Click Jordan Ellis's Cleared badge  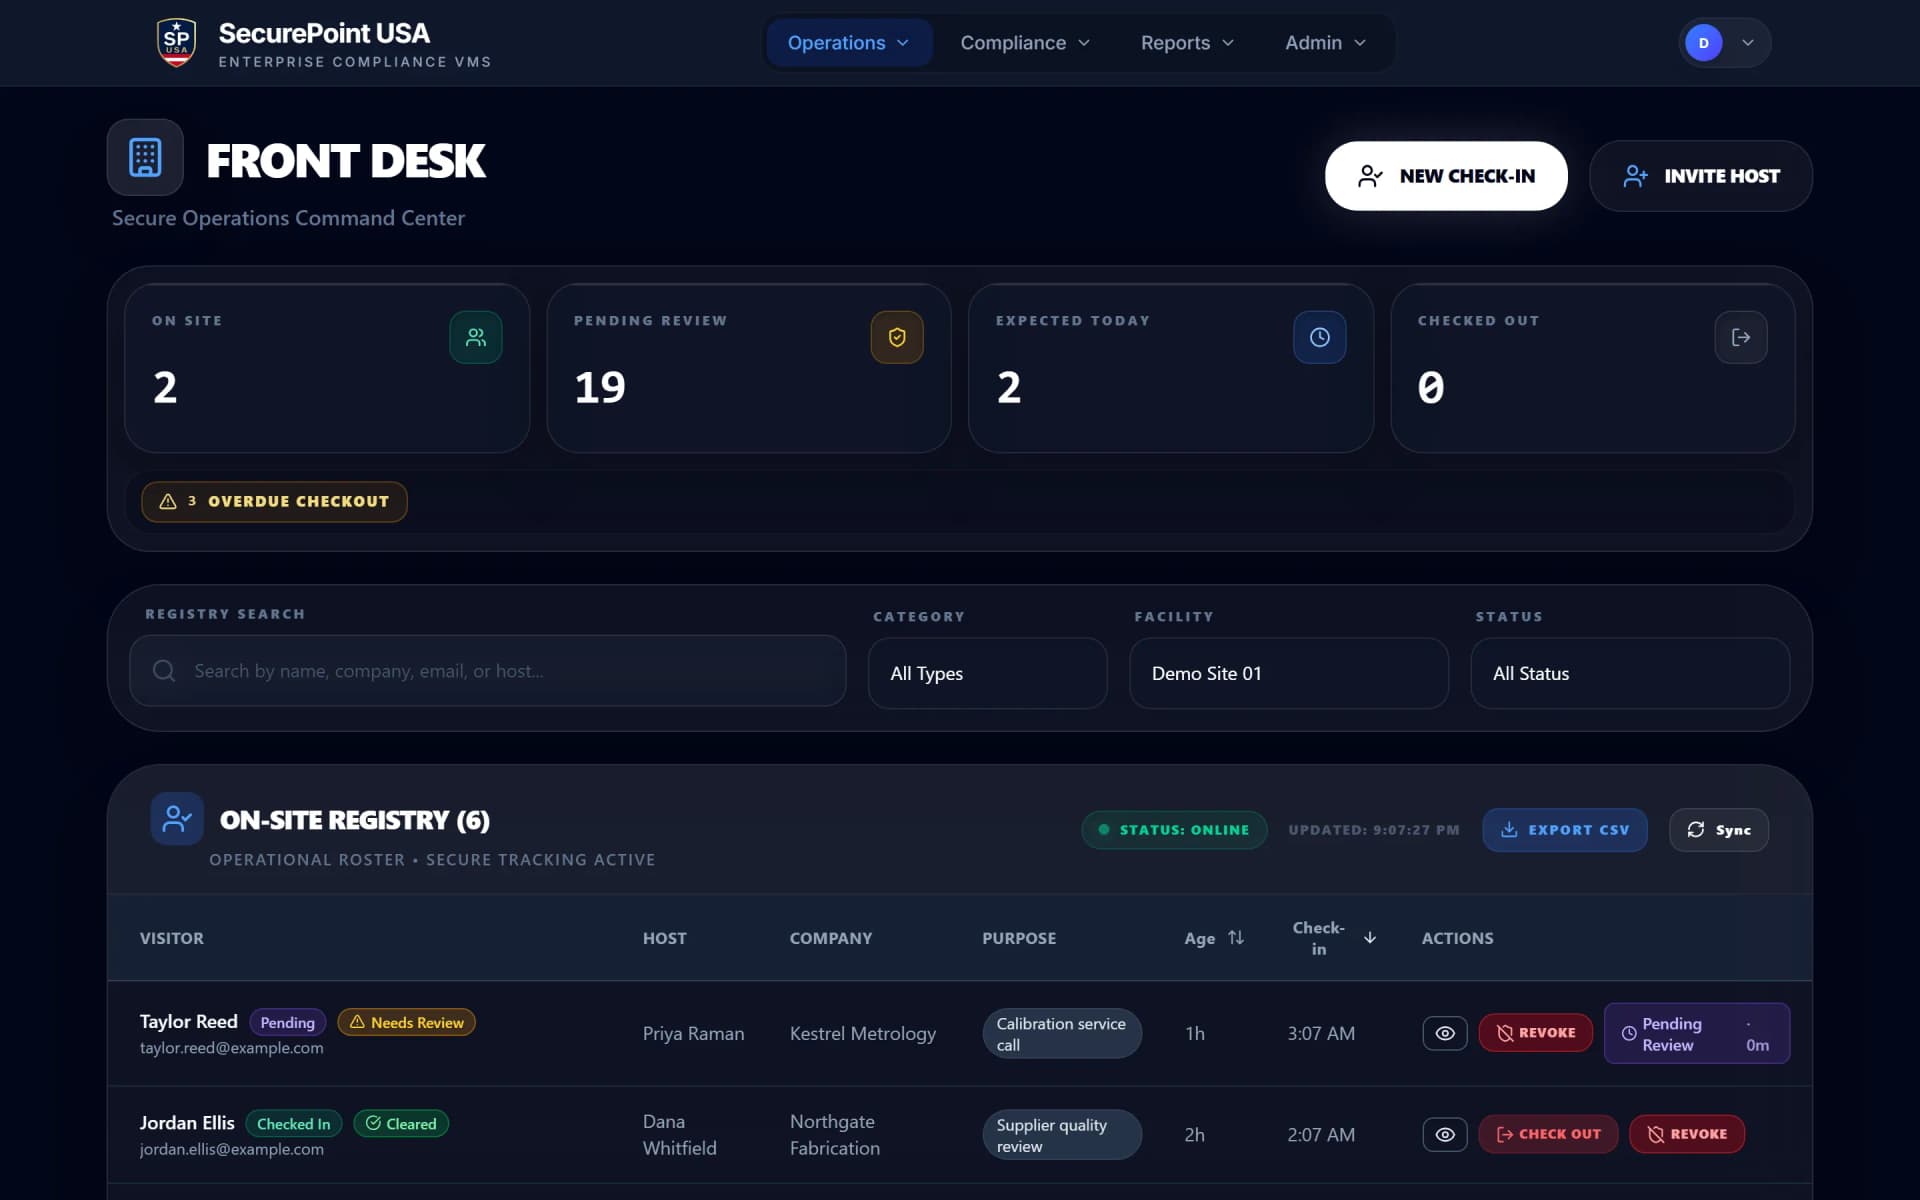coord(401,1123)
